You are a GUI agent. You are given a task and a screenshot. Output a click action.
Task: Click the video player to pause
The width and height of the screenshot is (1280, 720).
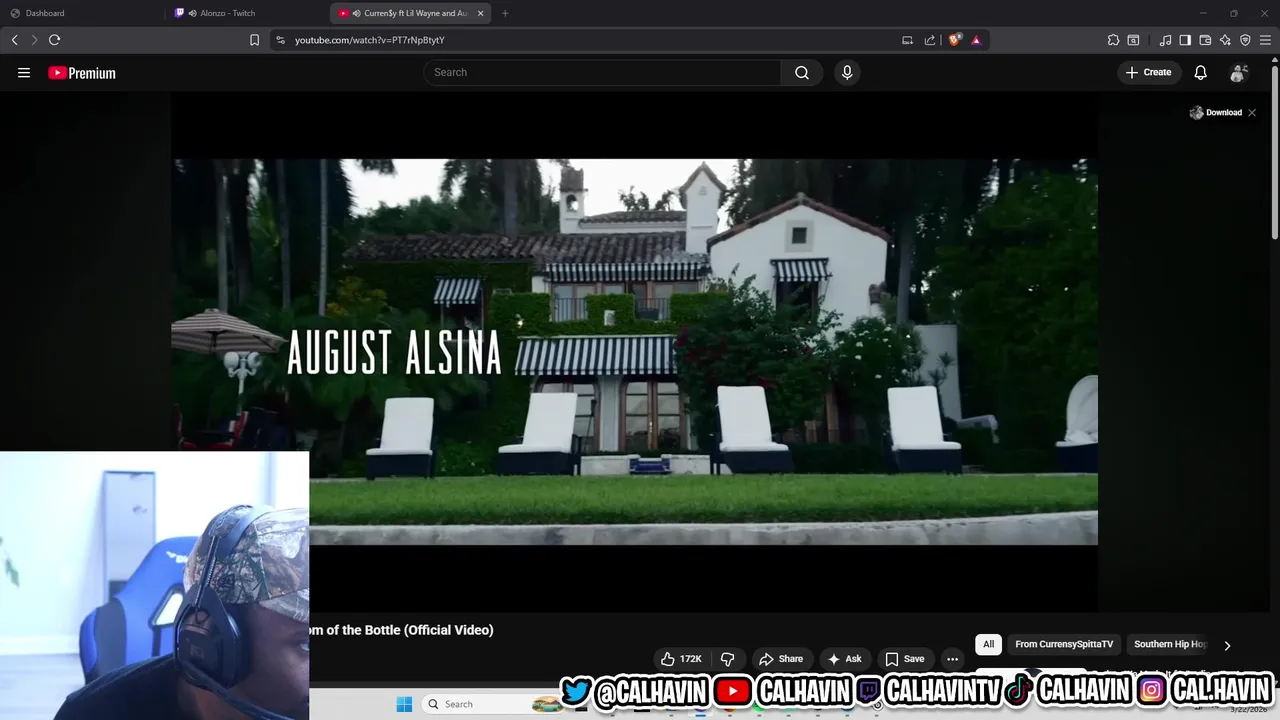pos(635,352)
